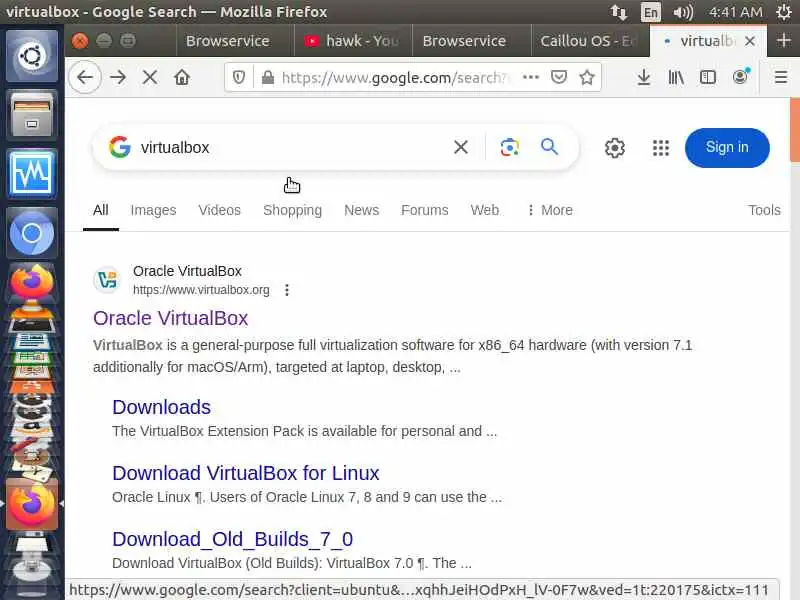Image resolution: width=800 pixels, height=600 pixels.
Task: Open the sound volume indicator
Action: [683, 12]
